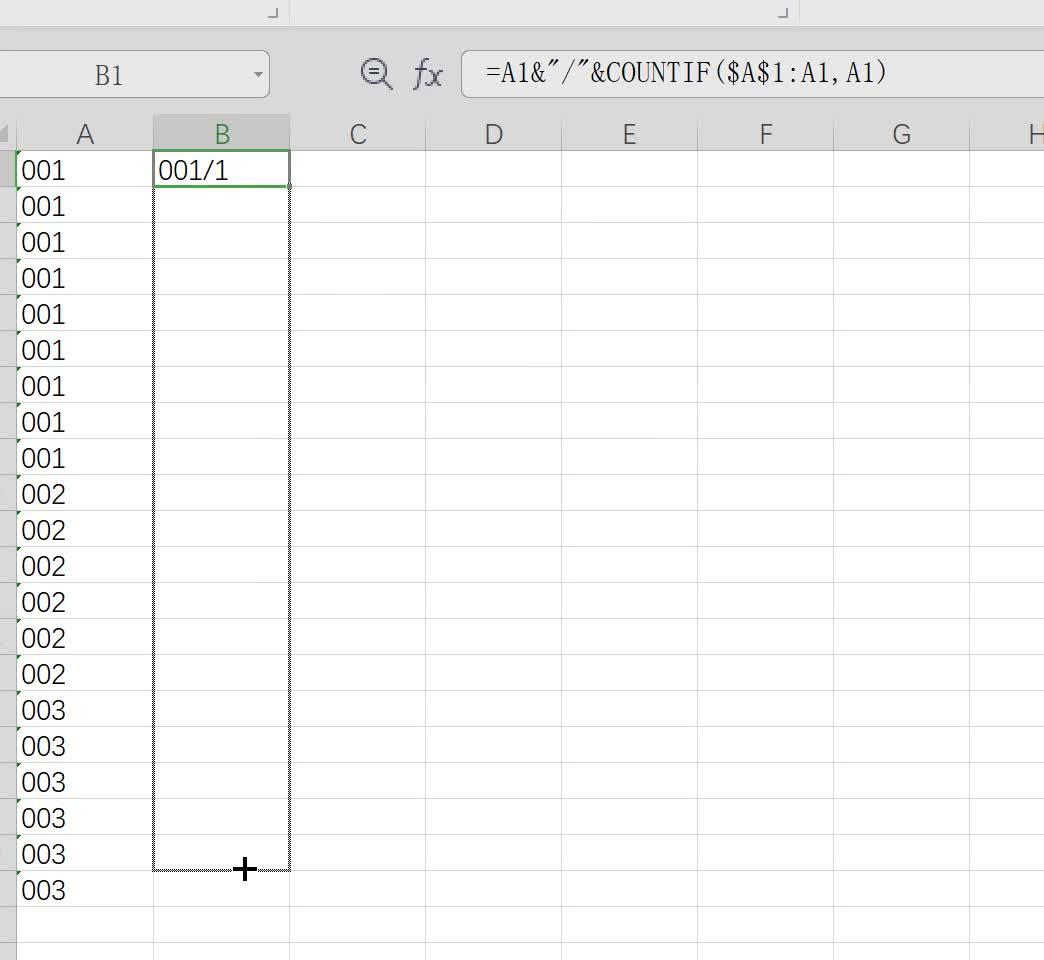
Task: Select cell B1 containing 001/1
Action: tap(222, 169)
